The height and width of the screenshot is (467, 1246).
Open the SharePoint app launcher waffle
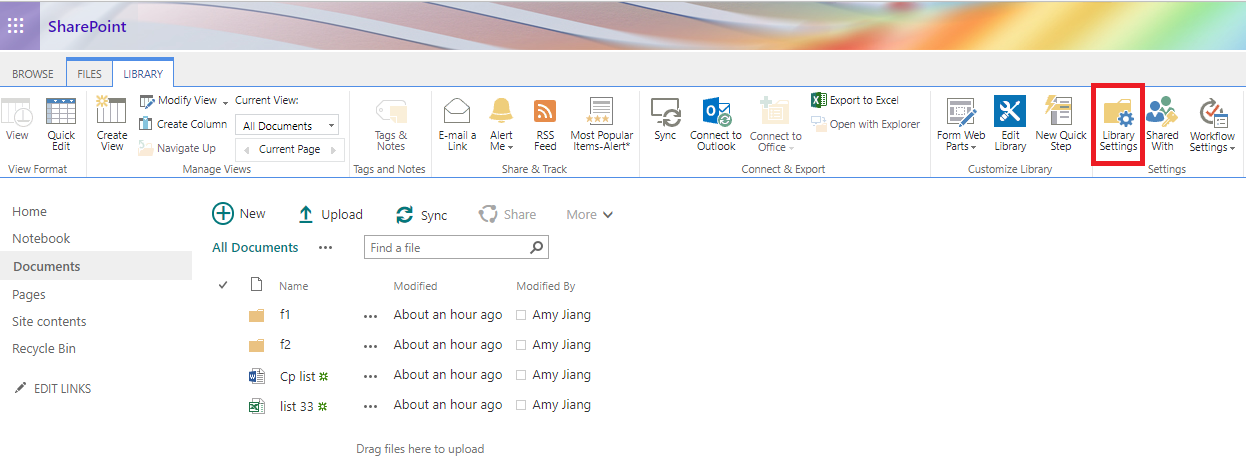16,26
